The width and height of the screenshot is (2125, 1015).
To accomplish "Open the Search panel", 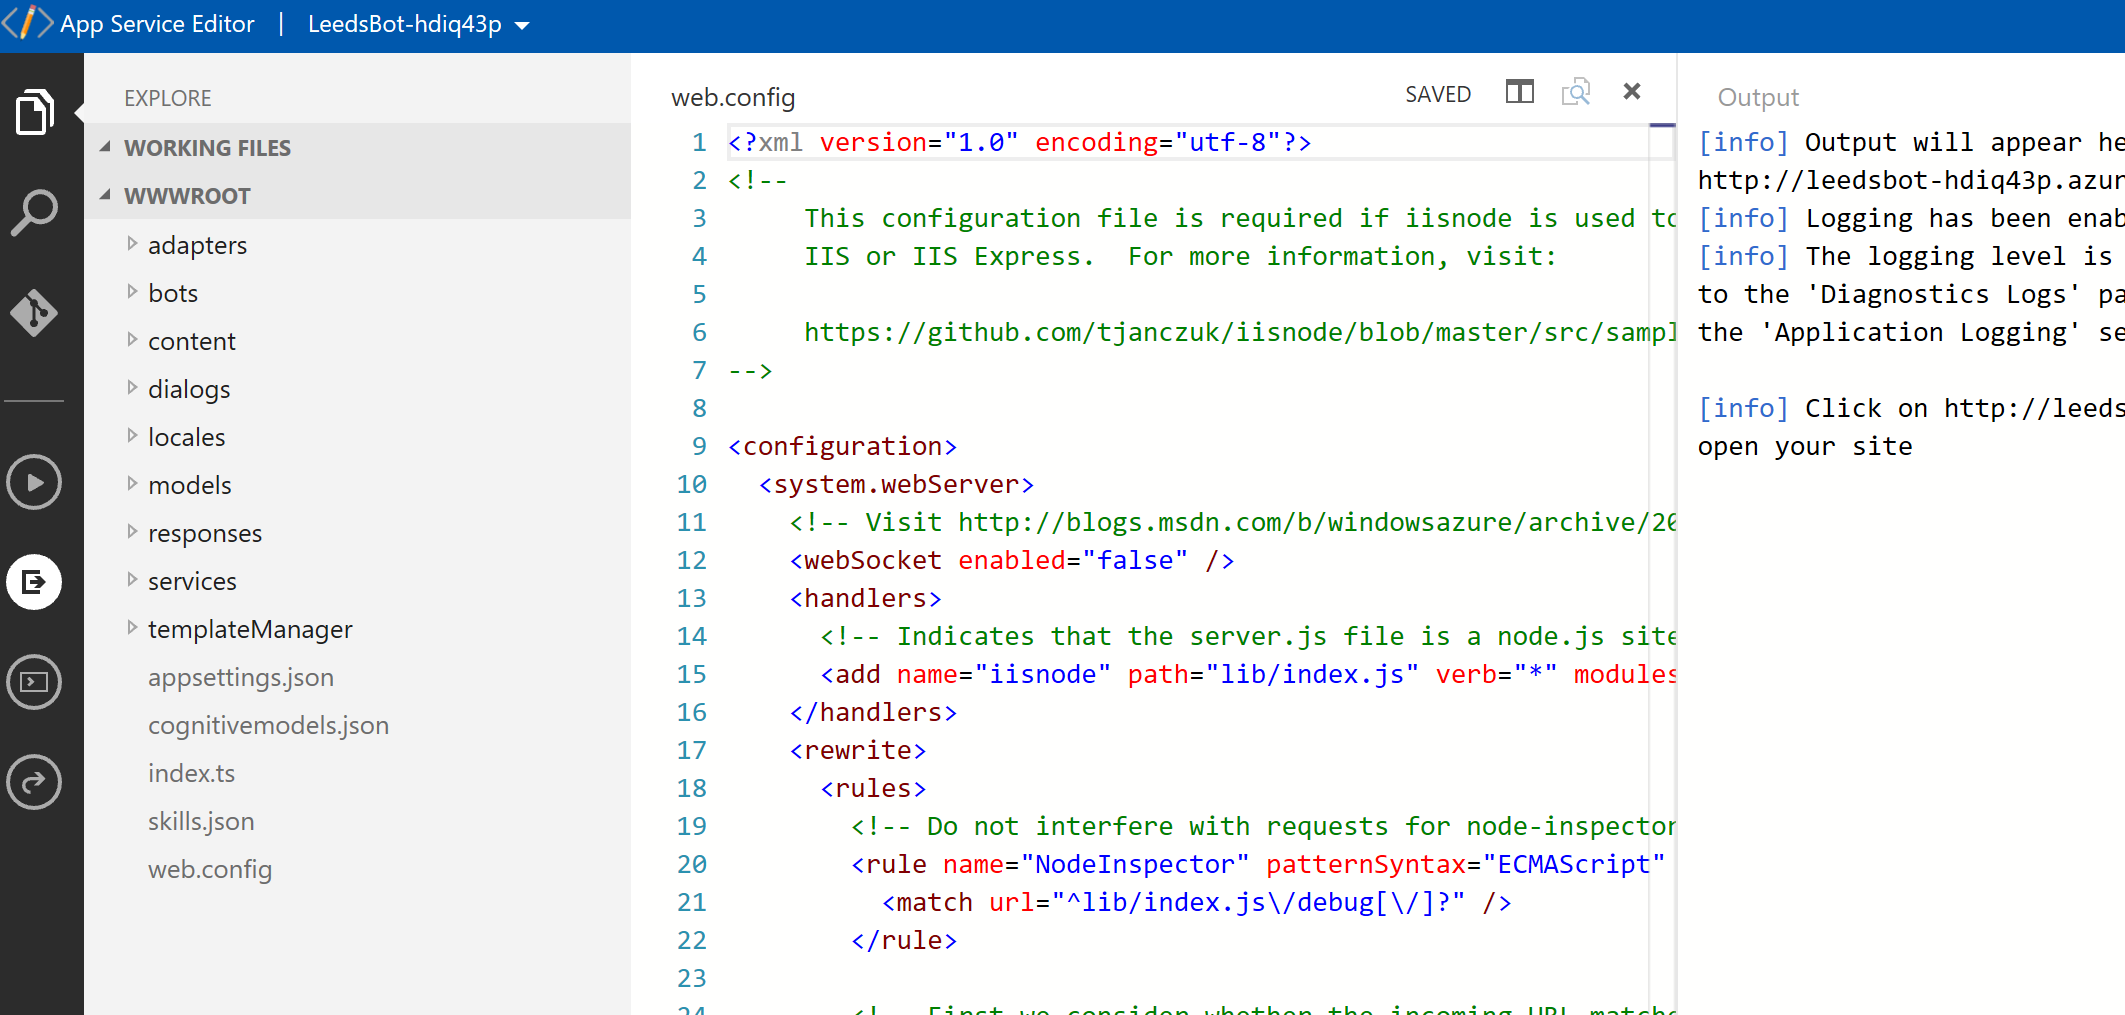I will click(36, 211).
